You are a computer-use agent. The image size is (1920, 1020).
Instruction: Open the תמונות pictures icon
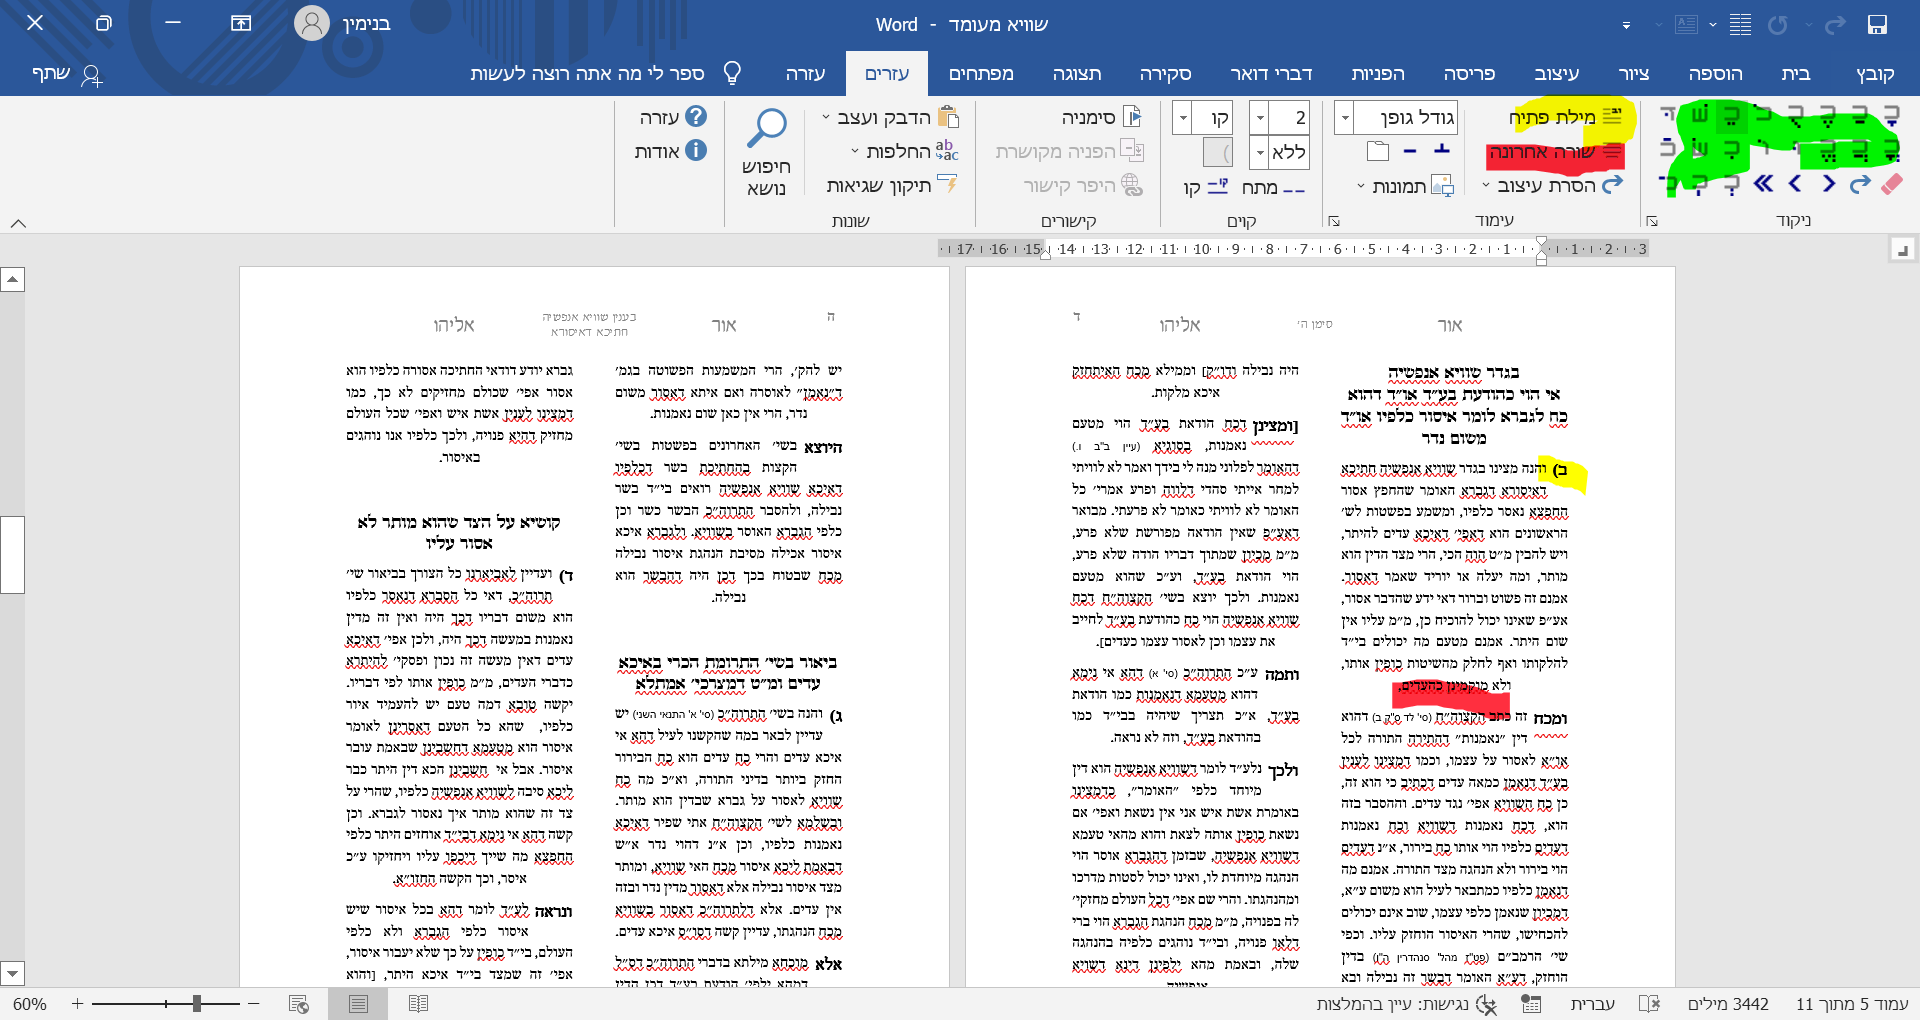point(1442,186)
